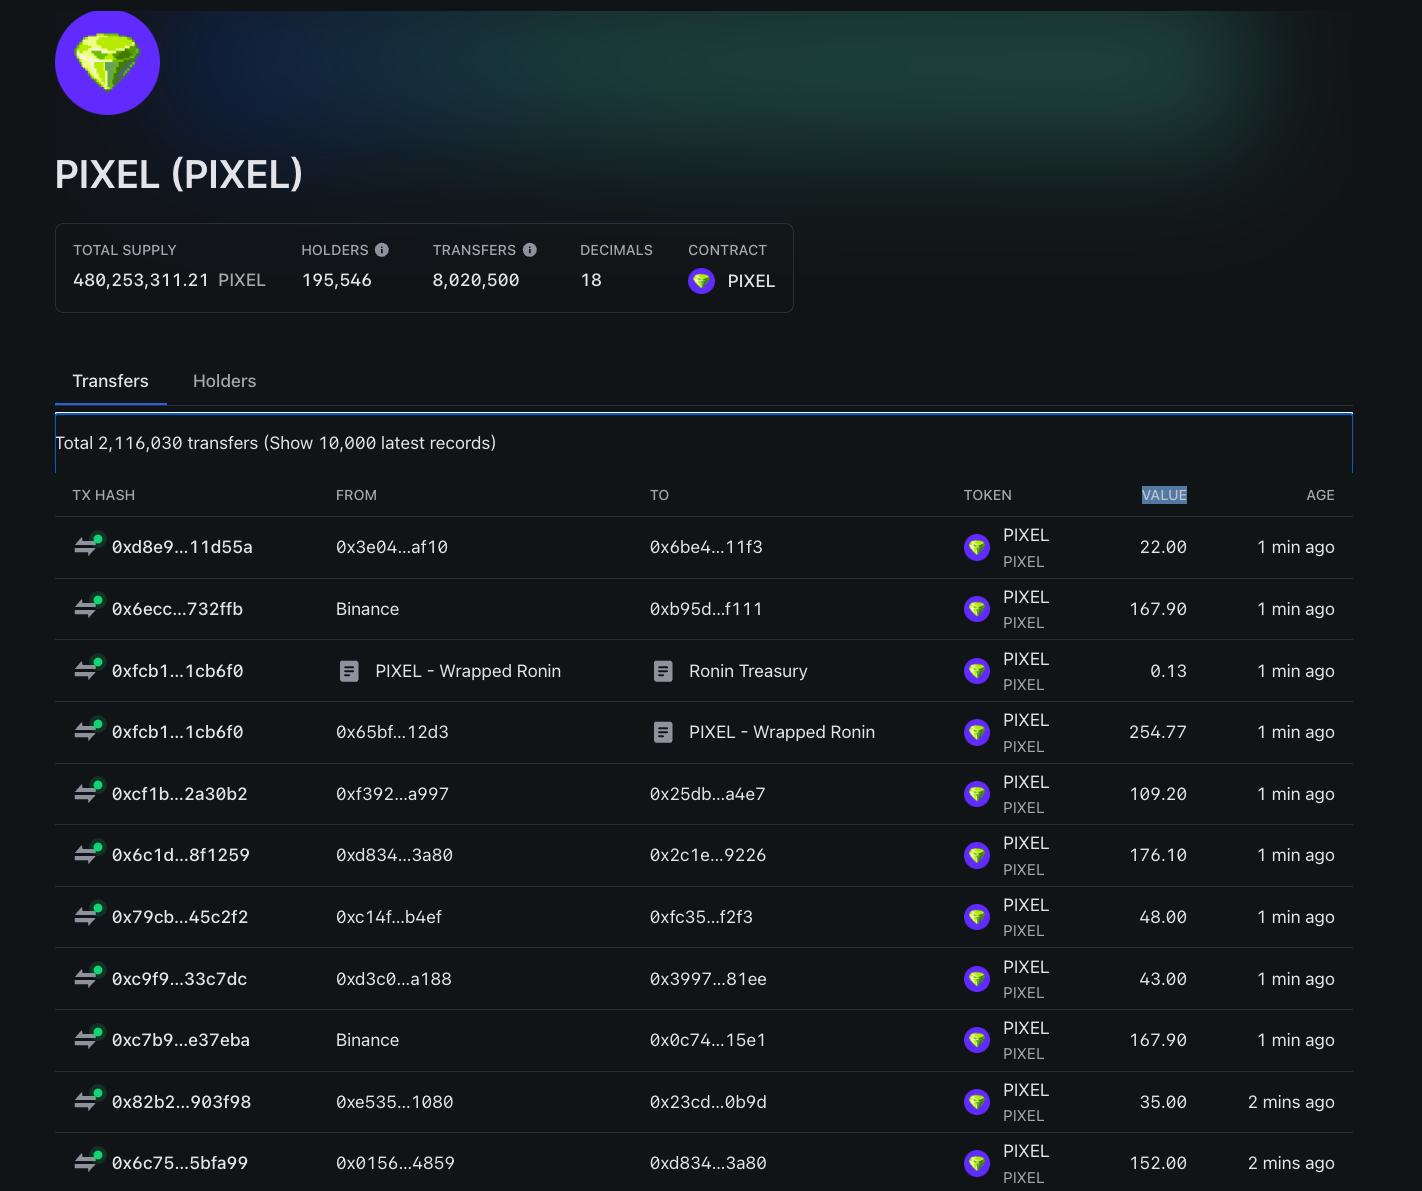Screen dimensions: 1422x1191
Task: Open sender address 0x0156...4859
Action: click(x=395, y=1163)
